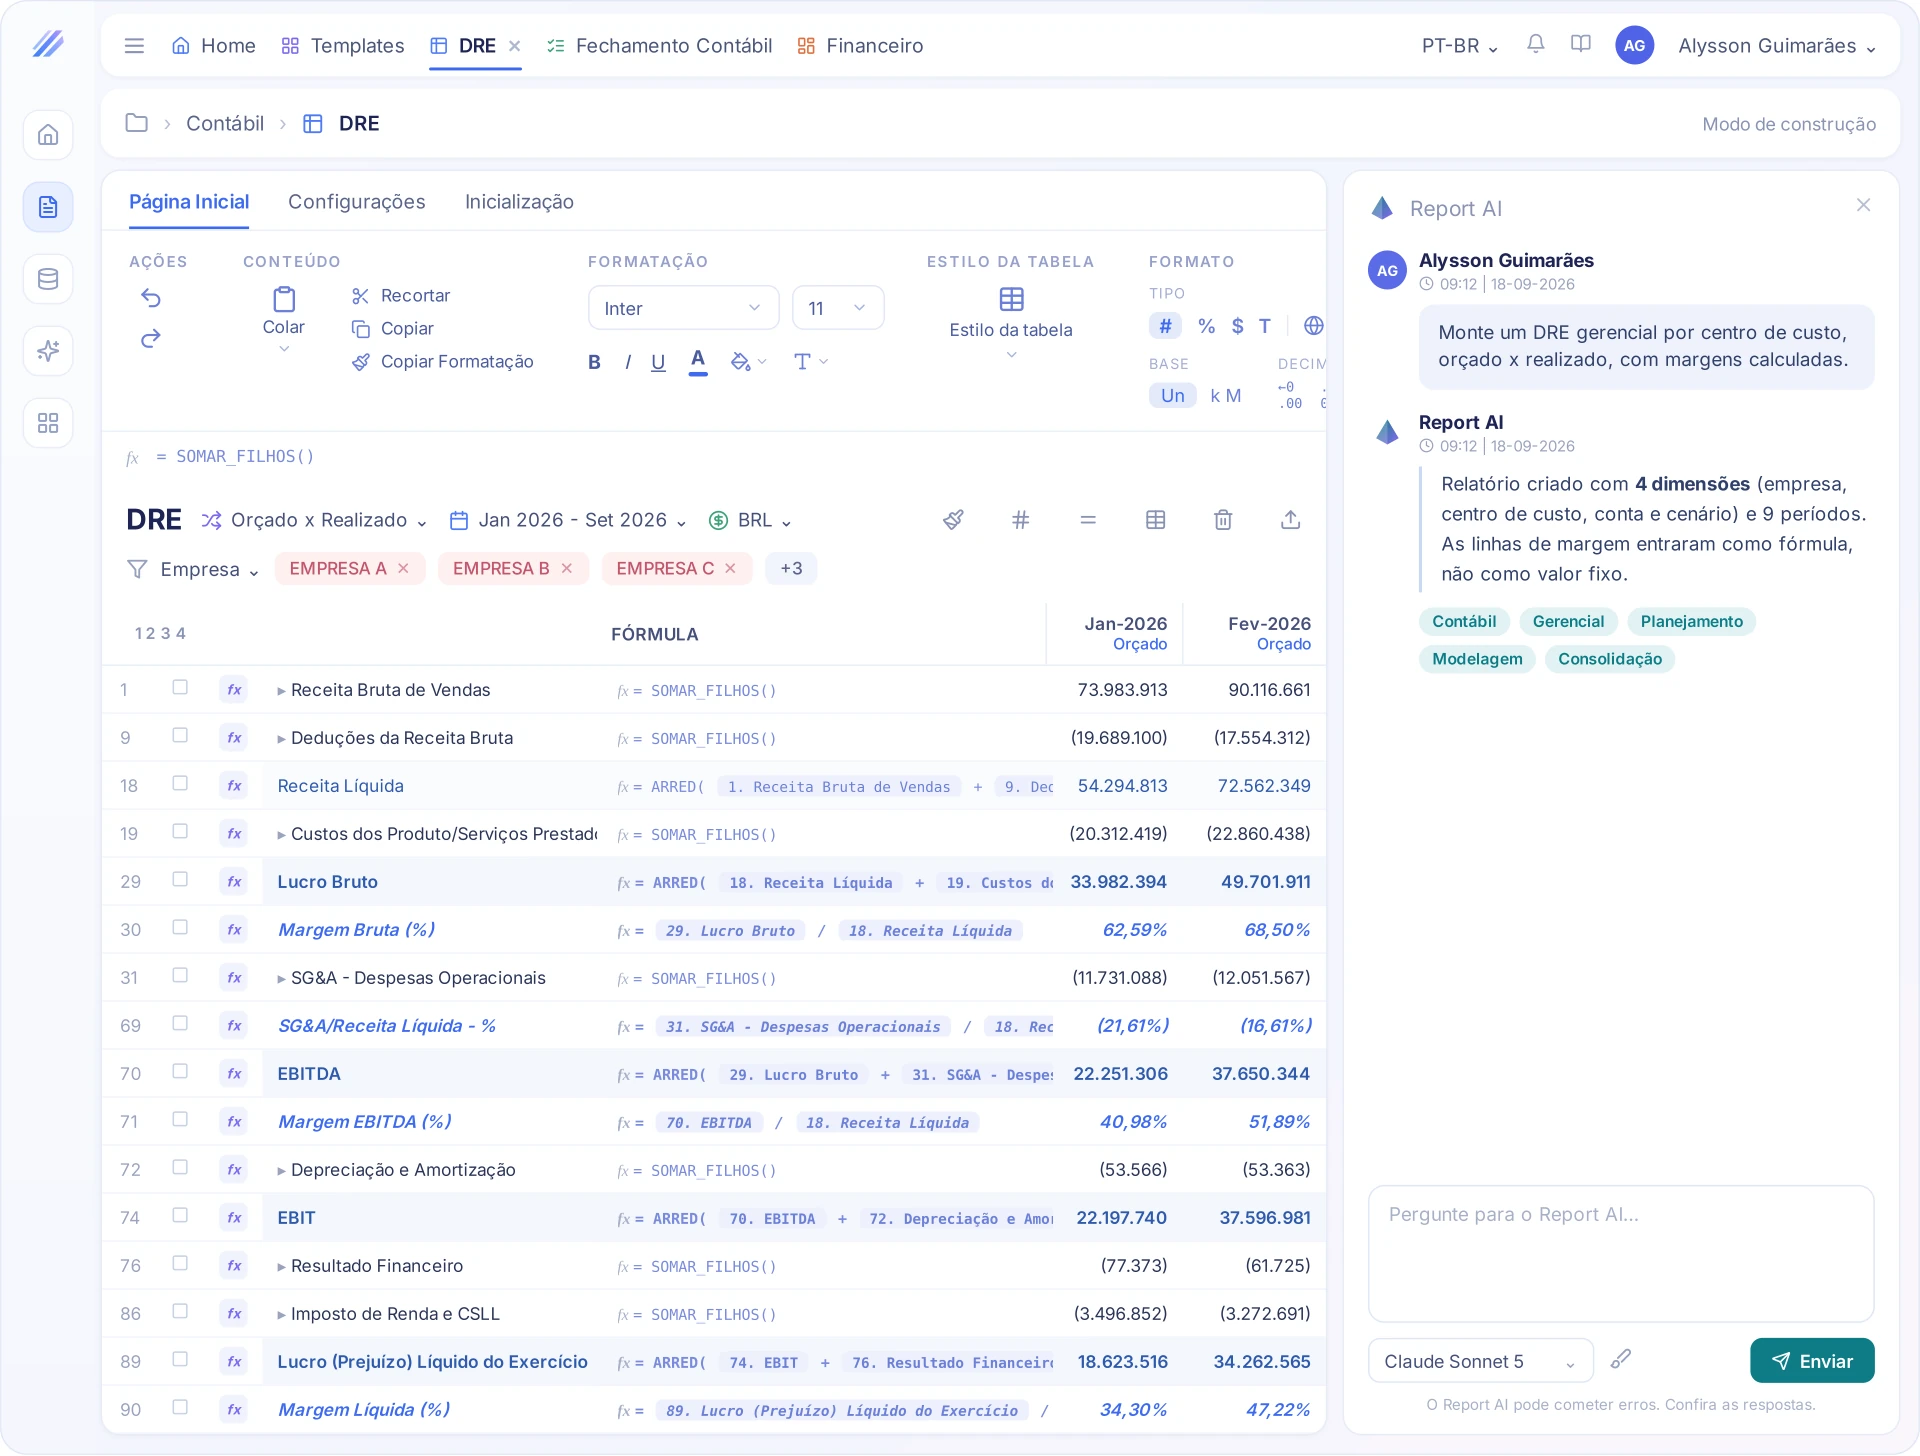
Task: Expand the Receita Bruta de Vendas row
Action: point(281,691)
